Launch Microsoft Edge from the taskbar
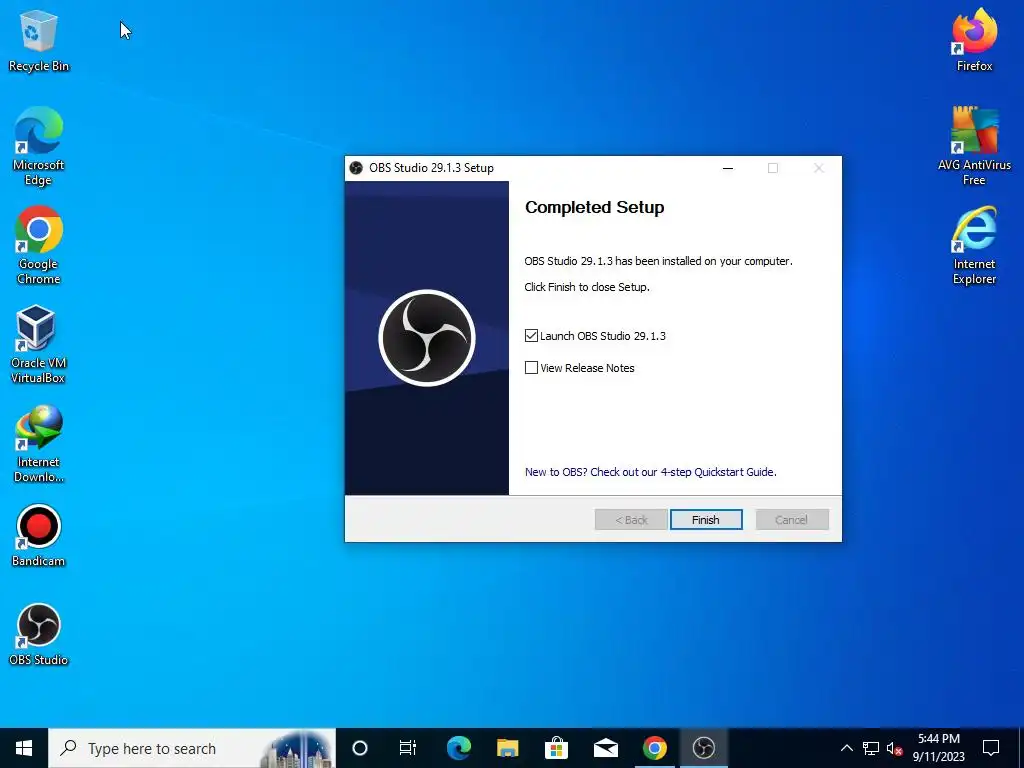The width and height of the screenshot is (1024, 768). pos(458,748)
